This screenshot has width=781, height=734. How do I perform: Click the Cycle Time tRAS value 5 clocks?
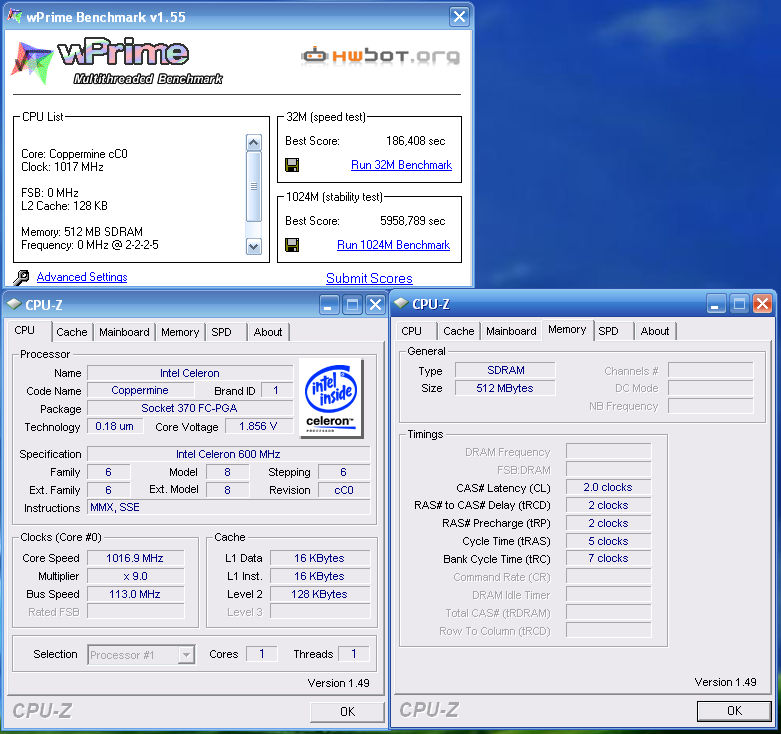[x=608, y=541]
